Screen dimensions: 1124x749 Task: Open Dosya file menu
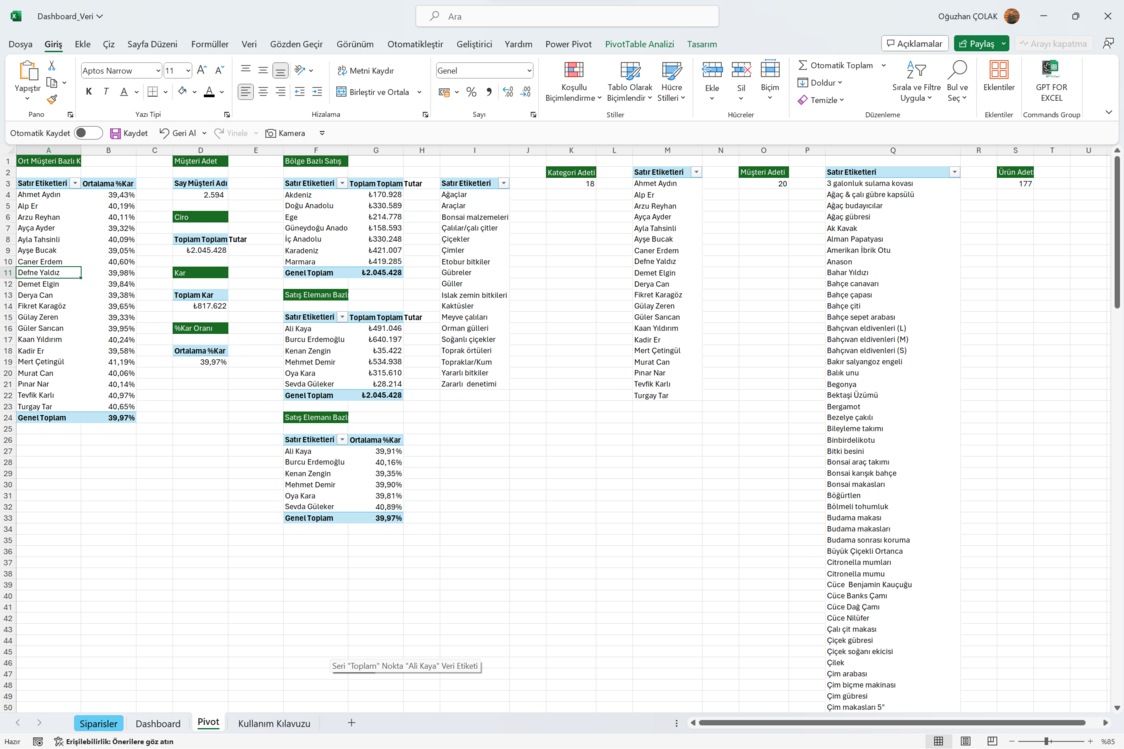(x=20, y=44)
